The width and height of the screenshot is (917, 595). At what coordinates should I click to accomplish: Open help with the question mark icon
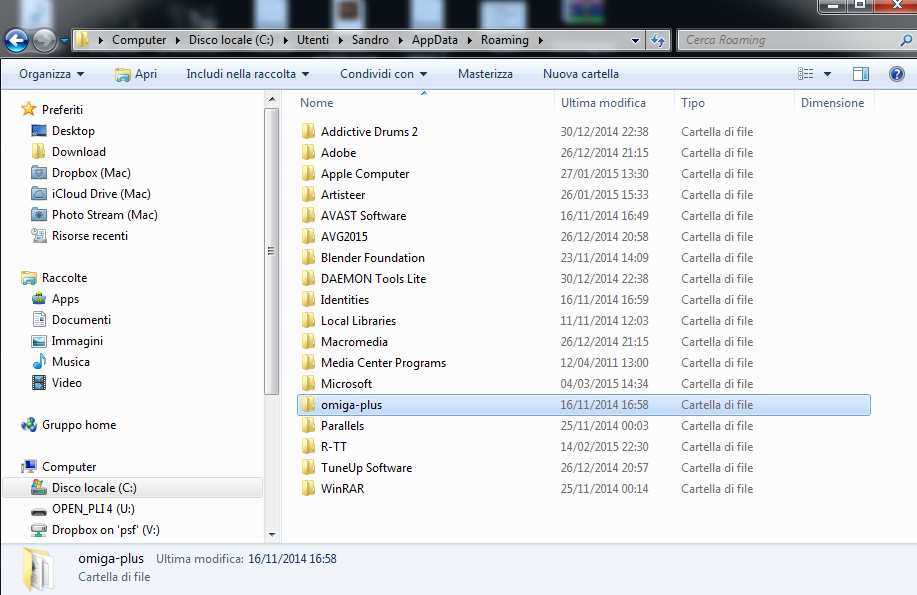pyautogui.click(x=897, y=74)
